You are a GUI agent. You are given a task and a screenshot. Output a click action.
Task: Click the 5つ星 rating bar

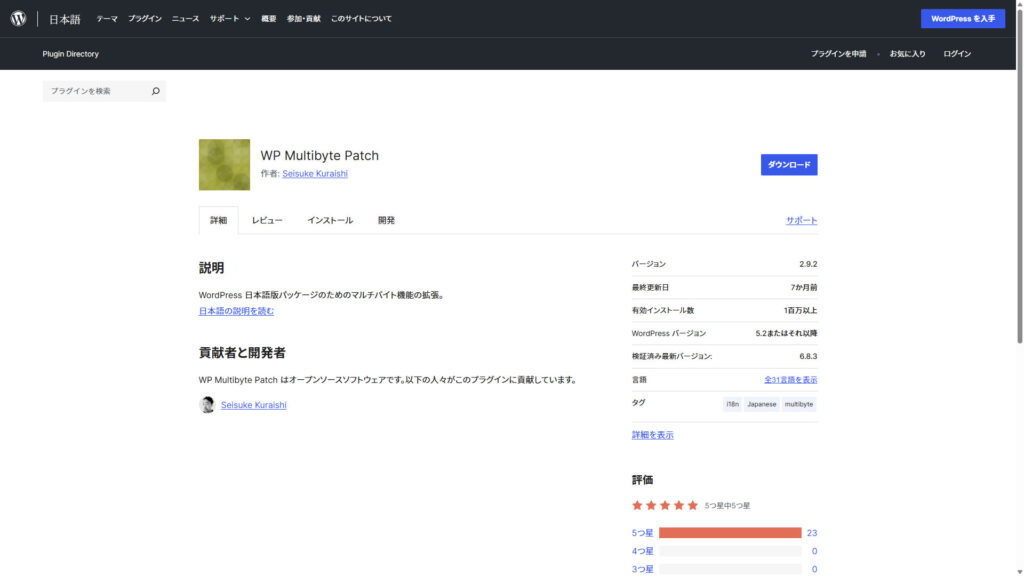point(730,533)
